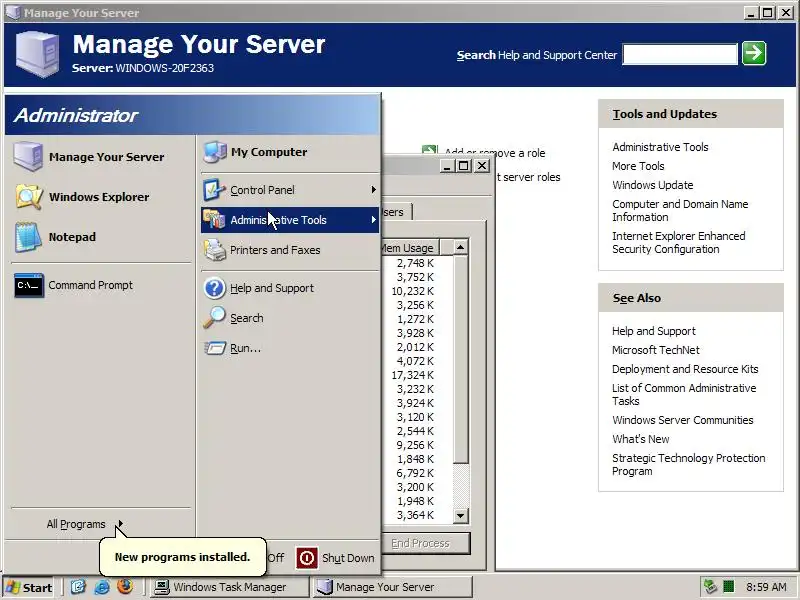
Task: Select the 1,272 K memory usage row
Action: tap(413, 319)
